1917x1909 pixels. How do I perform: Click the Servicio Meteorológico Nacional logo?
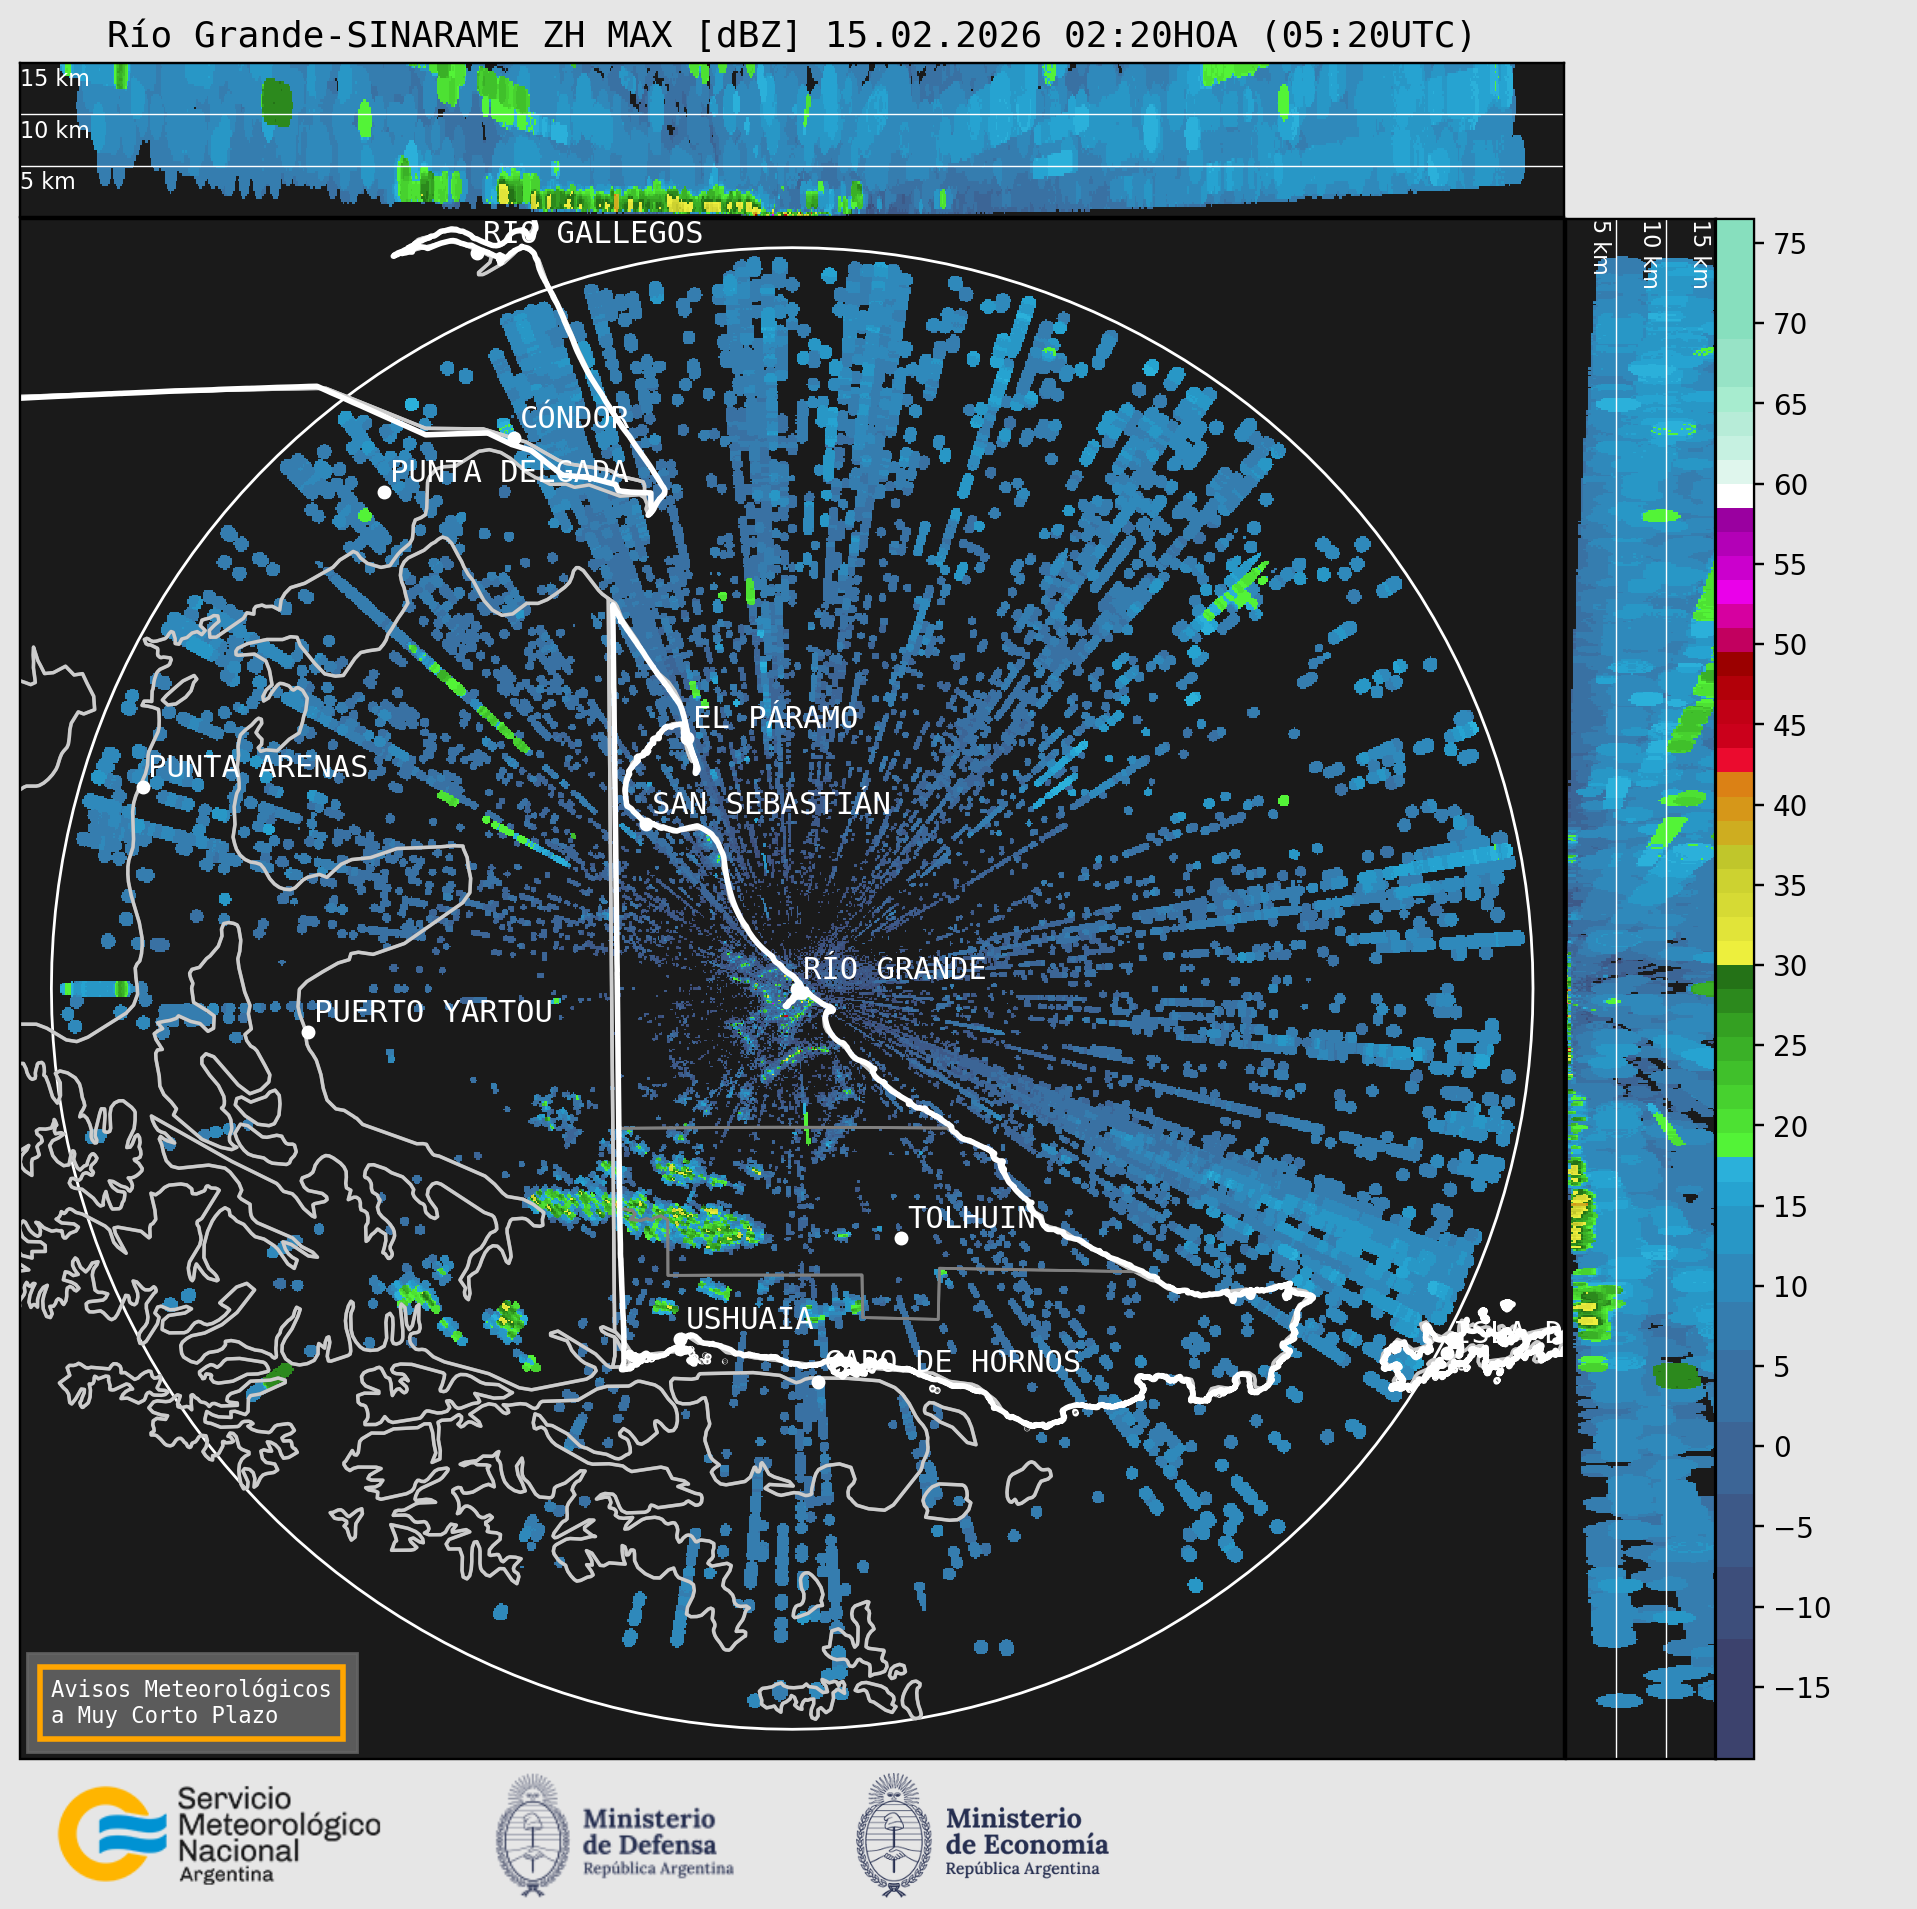click(219, 1835)
